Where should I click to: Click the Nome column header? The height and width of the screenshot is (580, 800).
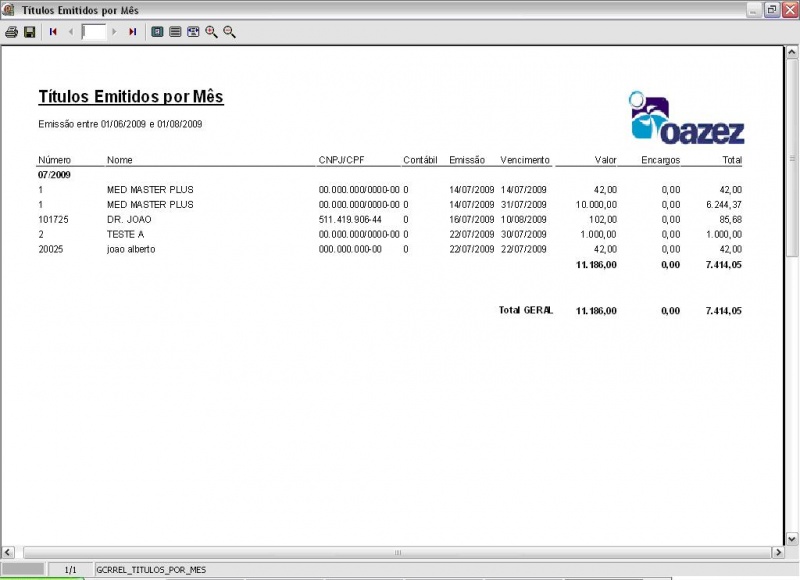tap(120, 160)
